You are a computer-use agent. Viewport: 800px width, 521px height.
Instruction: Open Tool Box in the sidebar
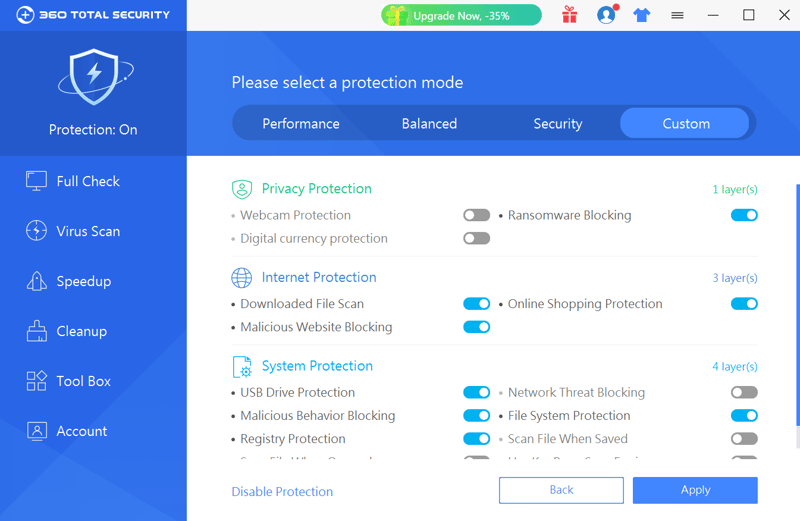pyautogui.click(x=69, y=381)
